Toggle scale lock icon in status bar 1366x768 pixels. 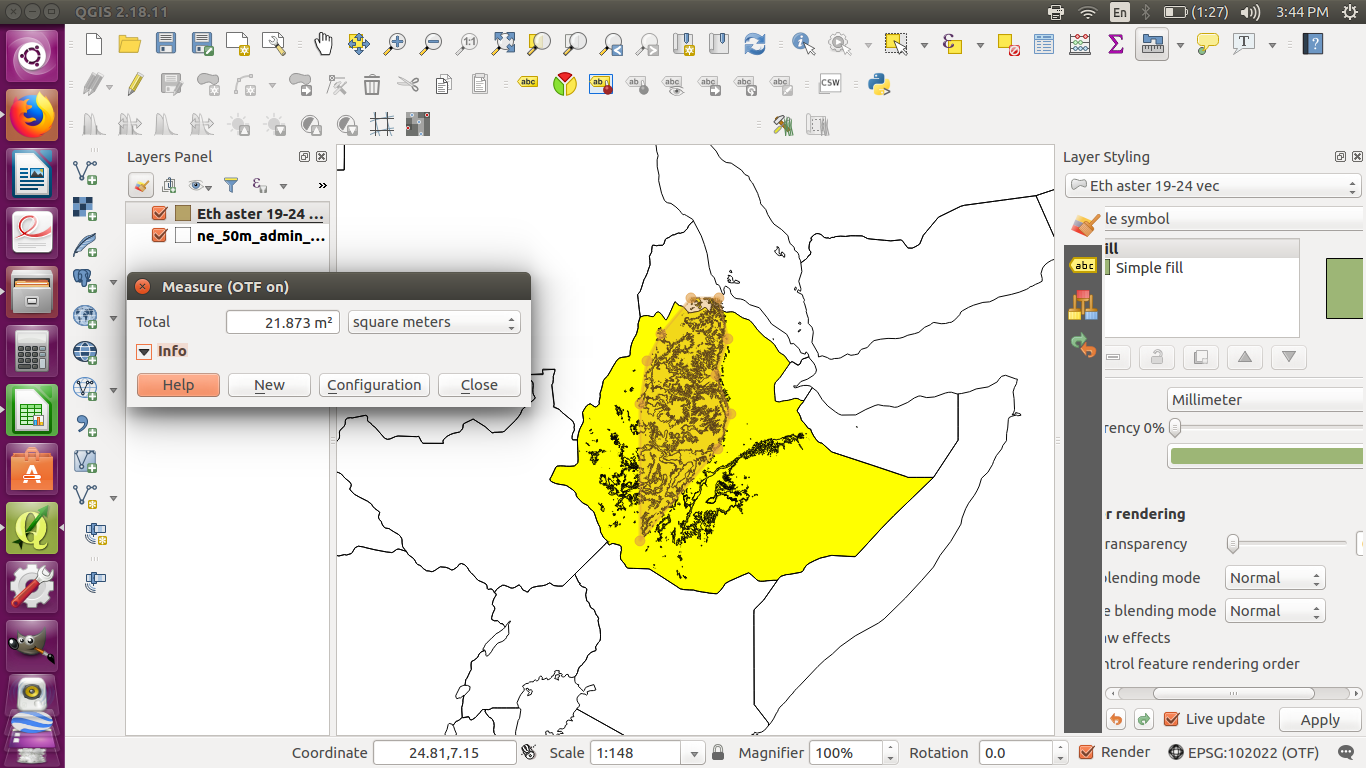click(717, 753)
